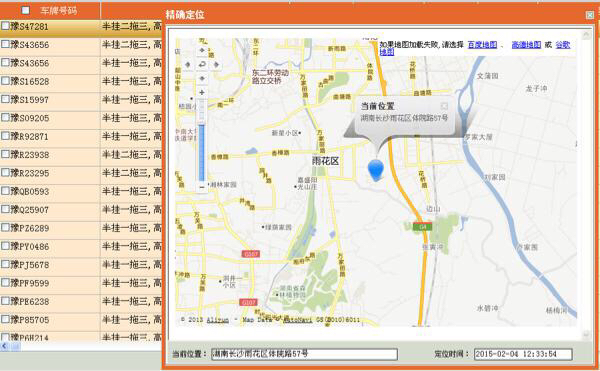Image resolution: width=600 pixels, height=371 pixels.
Task: Close the 当前位置 info bubble
Action: pyautogui.click(x=444, y=106)
